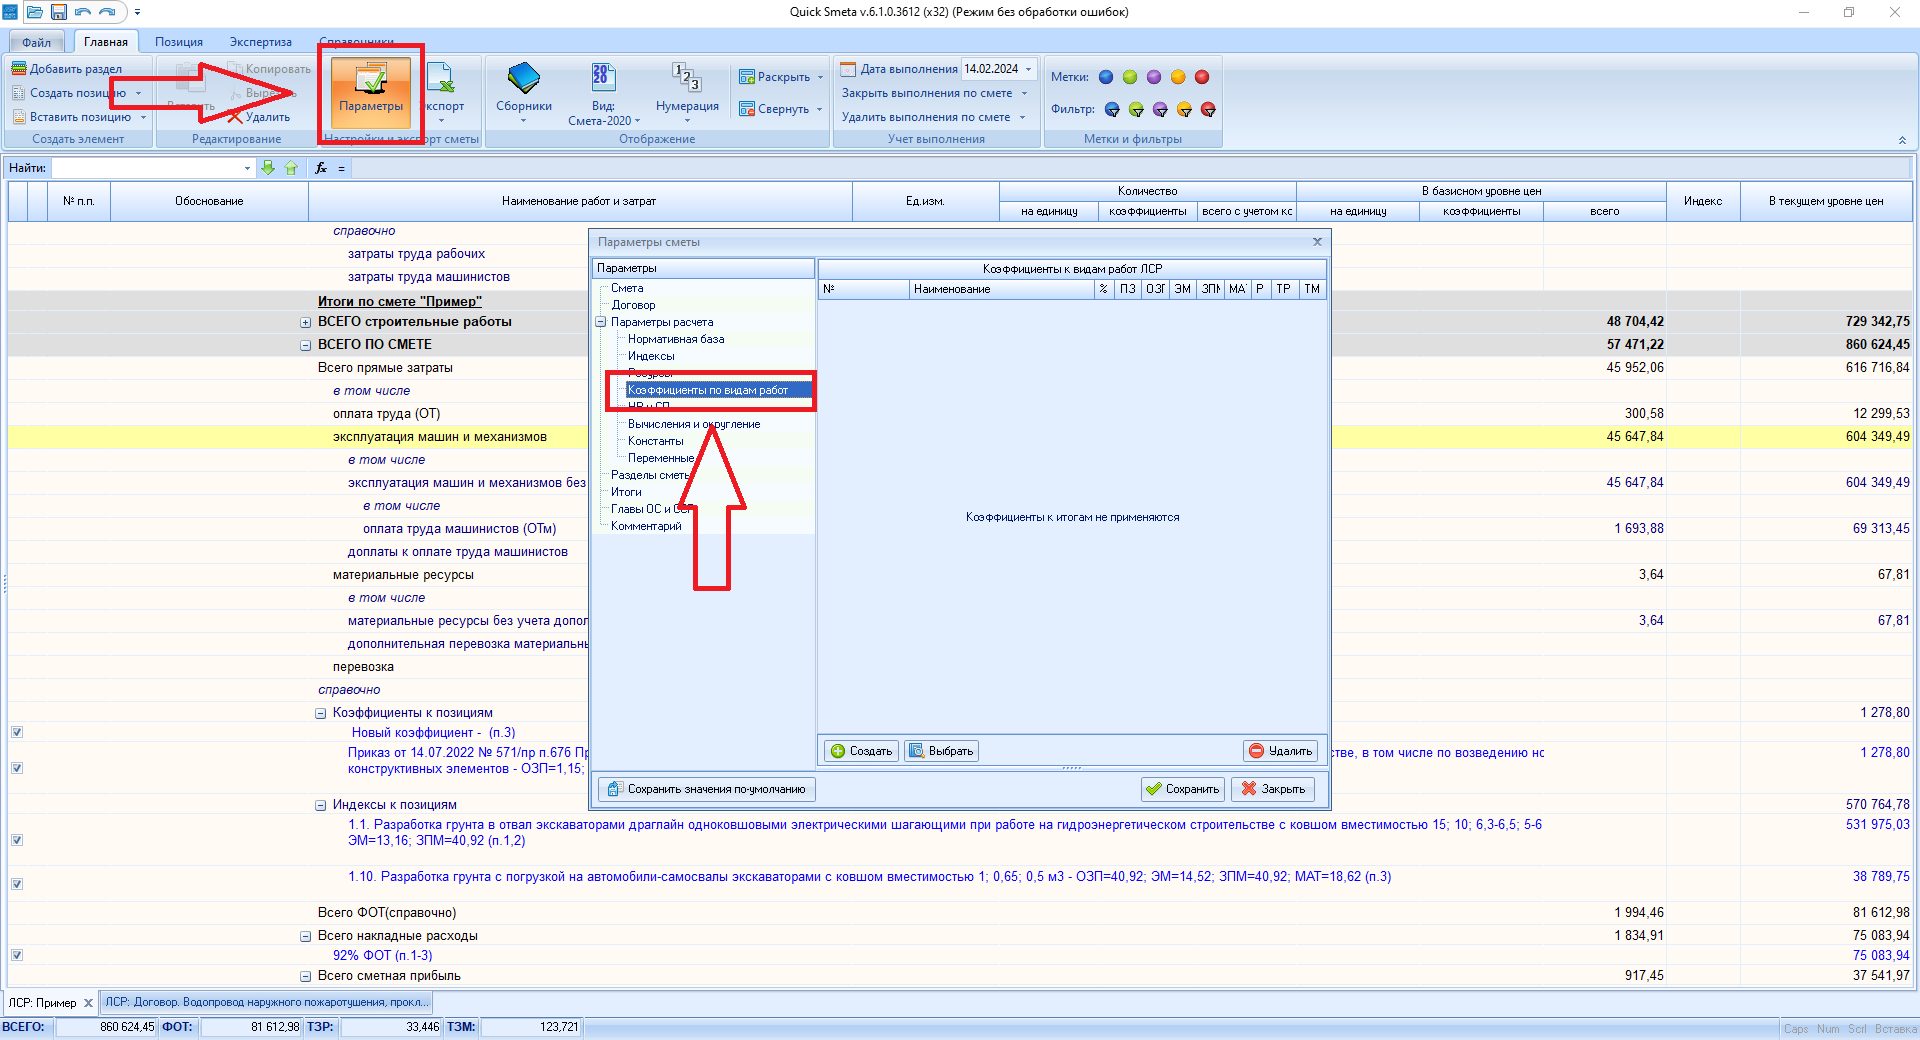Switch to ЛСР: Договор document tab
The image size is (1920, 1040).
point(266,1002)
